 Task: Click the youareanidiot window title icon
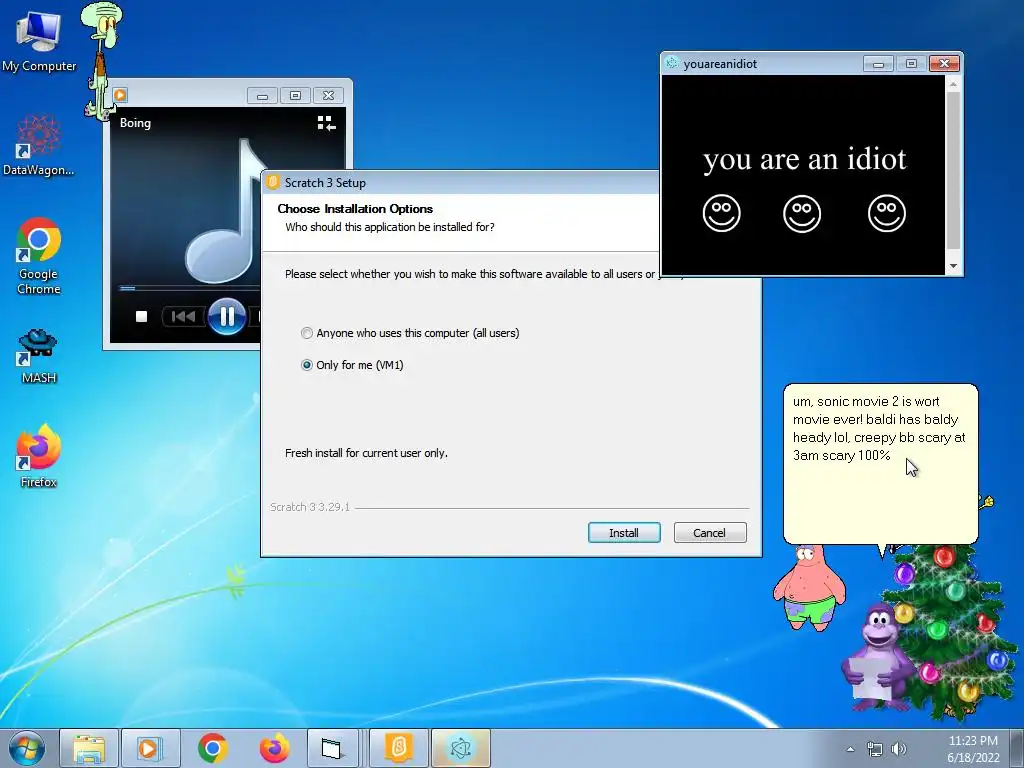point(671,63)
